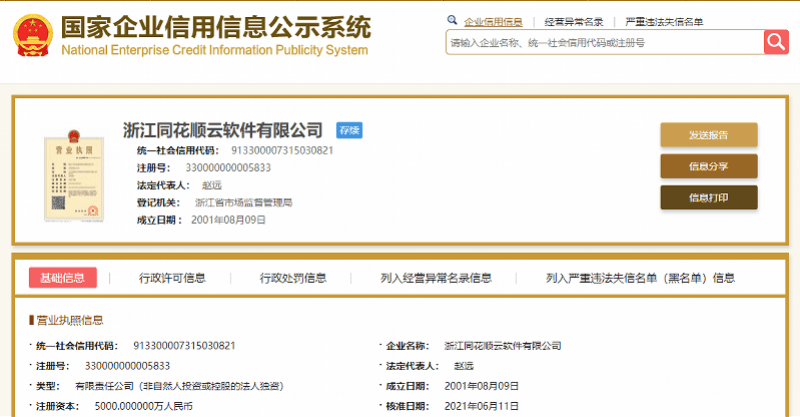Click the header legal representative name 赵远
The width and height of the screenshot is (800, 417).
[x=212, y=185]
